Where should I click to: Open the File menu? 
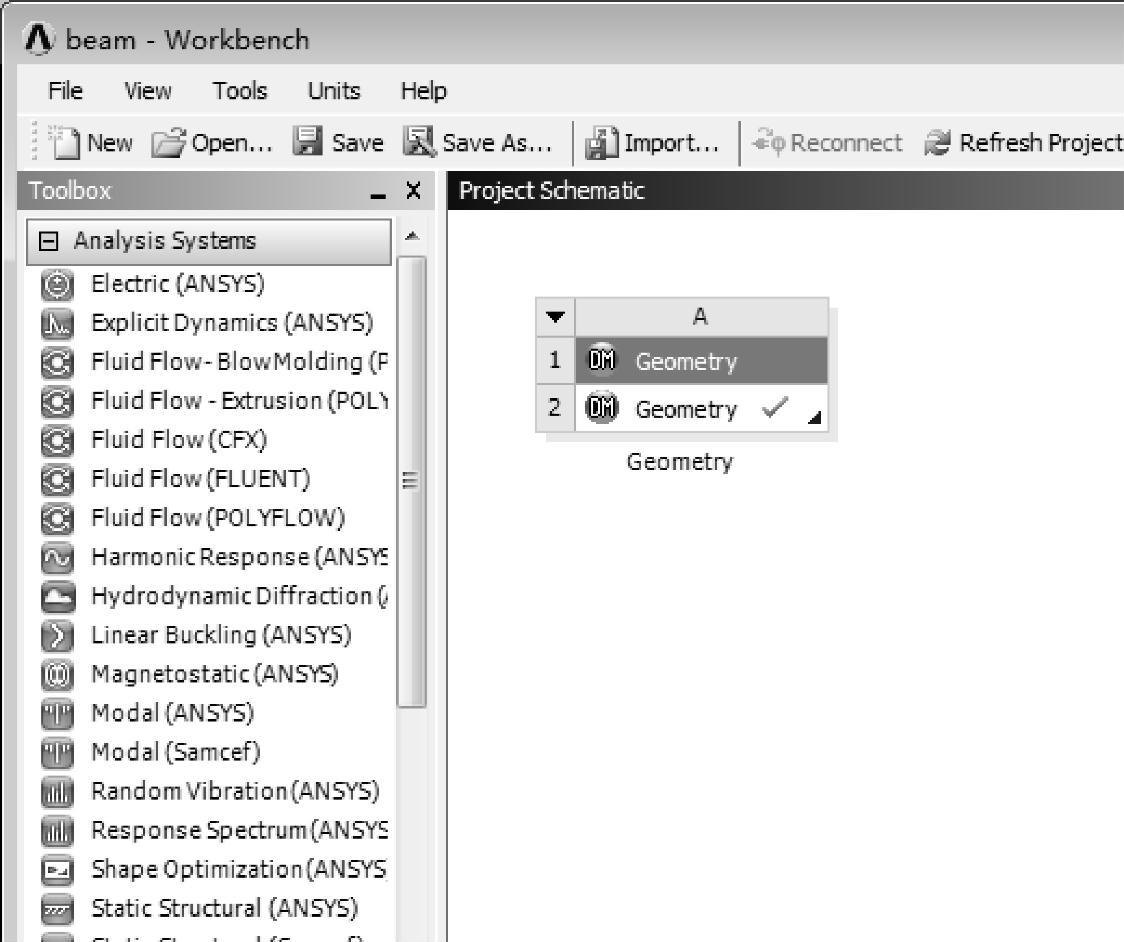65,91
